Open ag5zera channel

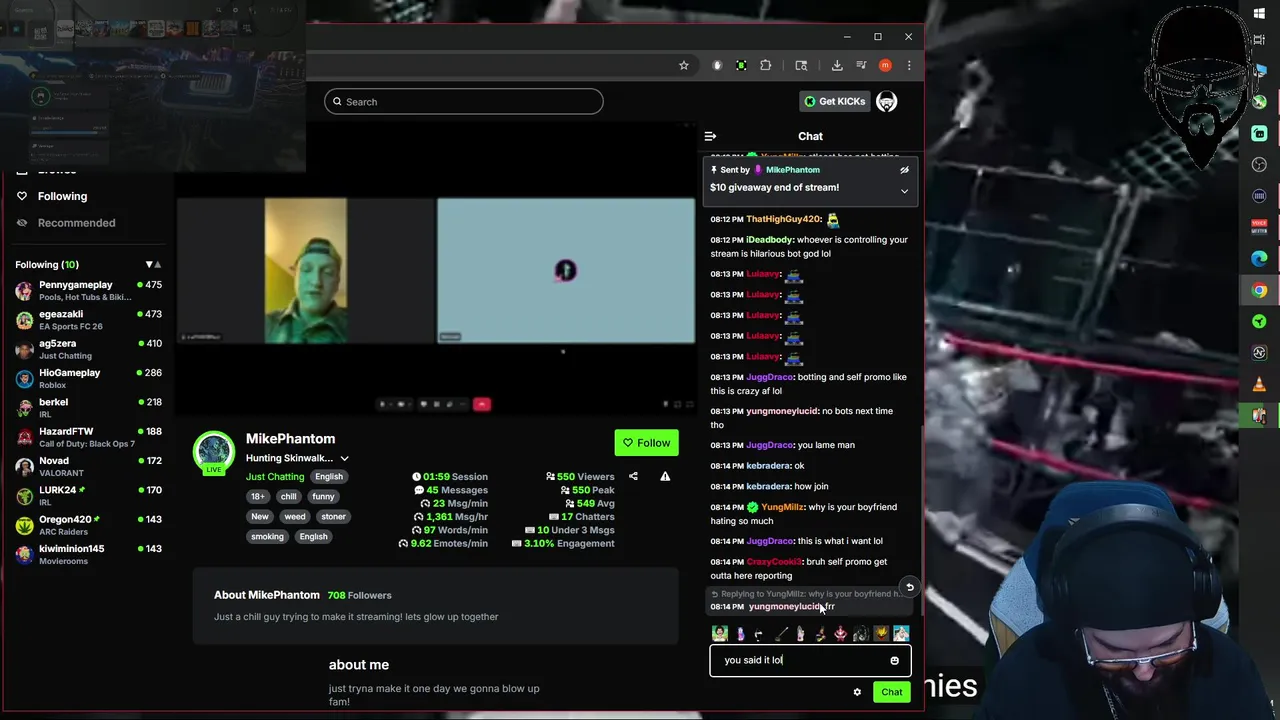click(x=88, y=349)
